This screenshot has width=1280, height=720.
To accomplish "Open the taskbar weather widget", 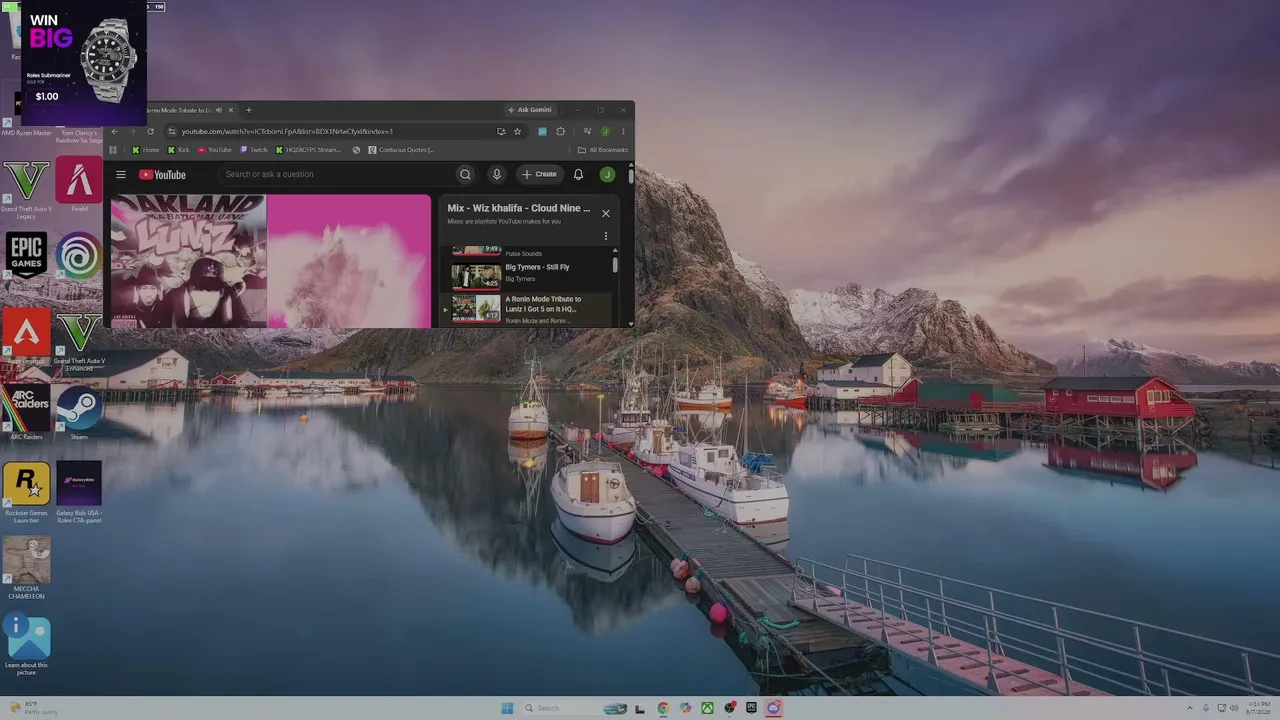I will tap(32, 708).
